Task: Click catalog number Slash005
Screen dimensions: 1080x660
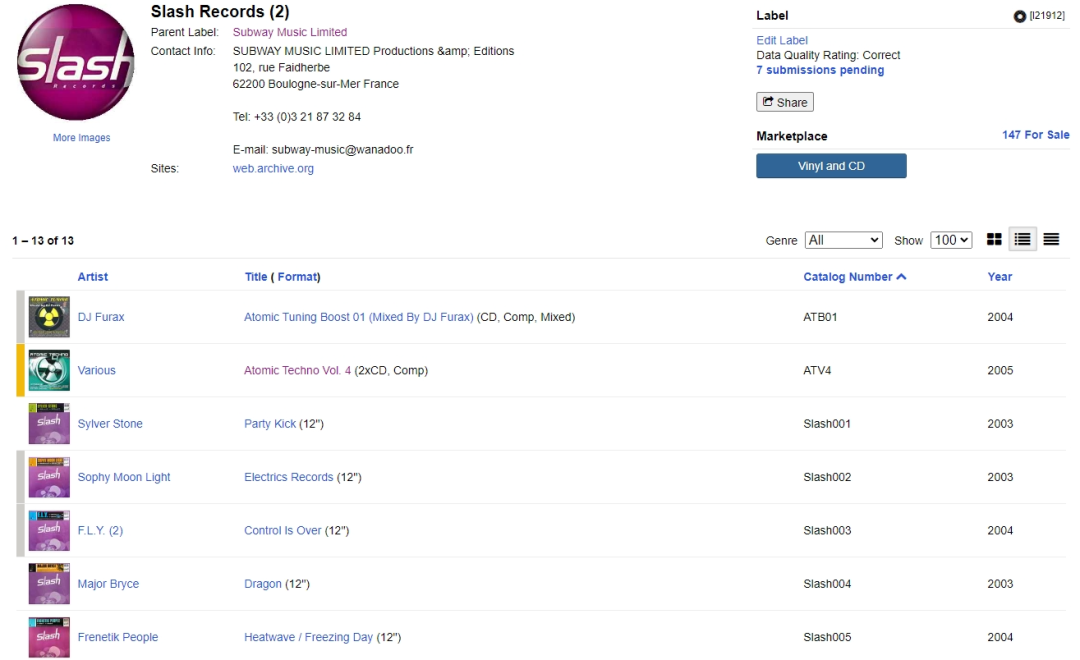Action: [827, 637]
